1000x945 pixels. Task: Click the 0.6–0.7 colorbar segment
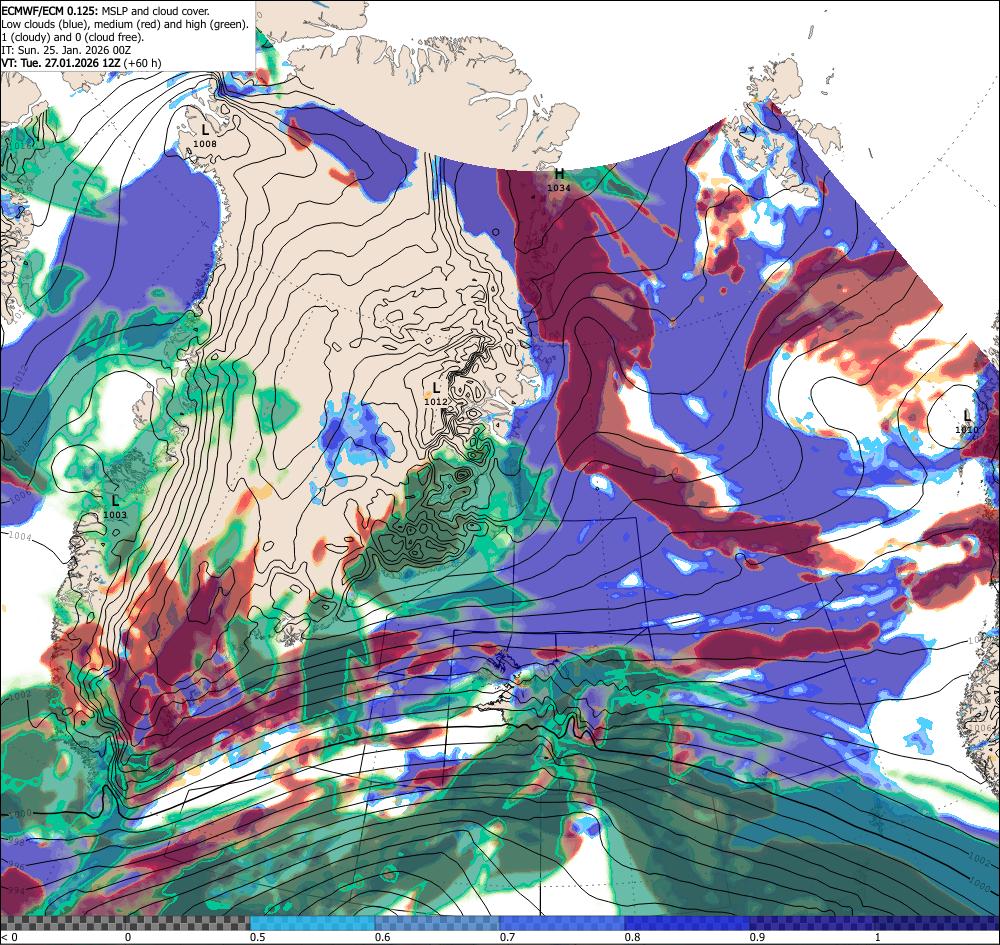pyautogui.click(x=438, y=923)
